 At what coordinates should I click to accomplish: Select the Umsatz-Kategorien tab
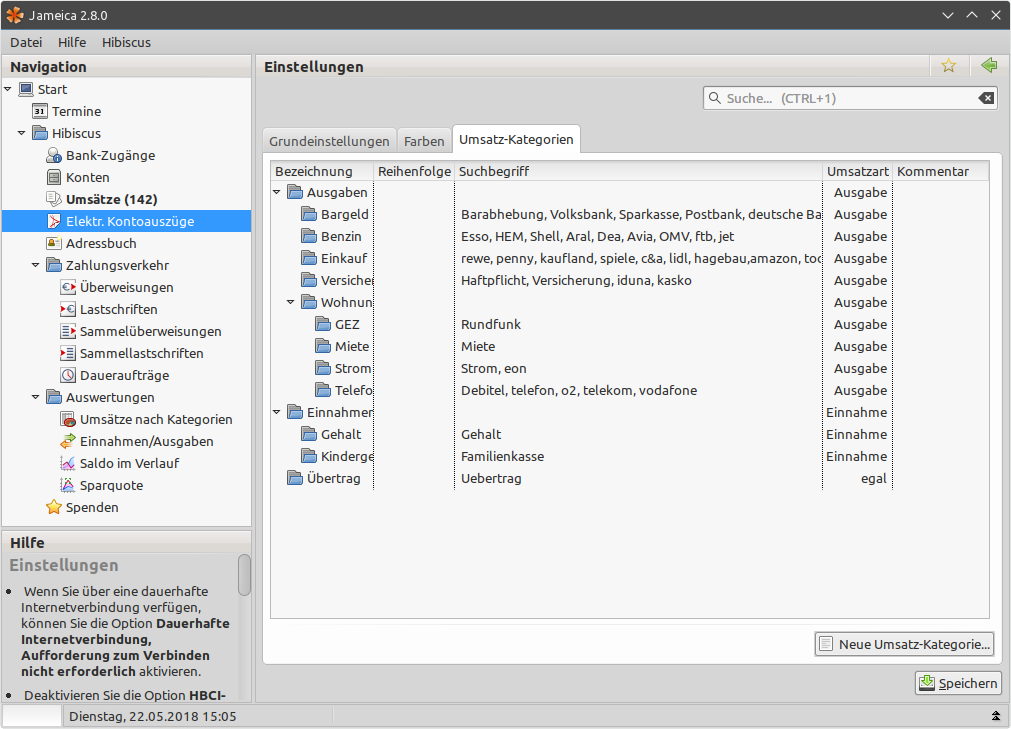pos(516,139)
